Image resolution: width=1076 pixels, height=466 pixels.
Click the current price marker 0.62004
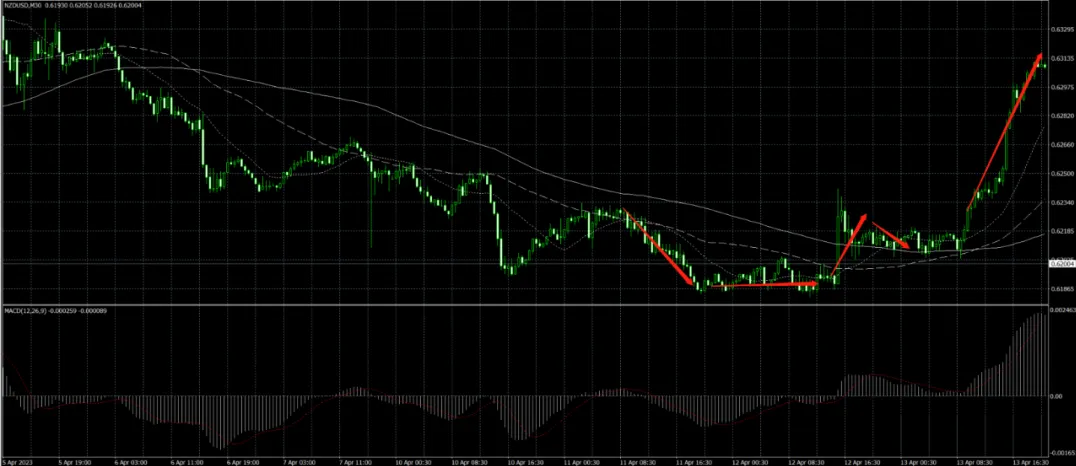pos(1062,263)
